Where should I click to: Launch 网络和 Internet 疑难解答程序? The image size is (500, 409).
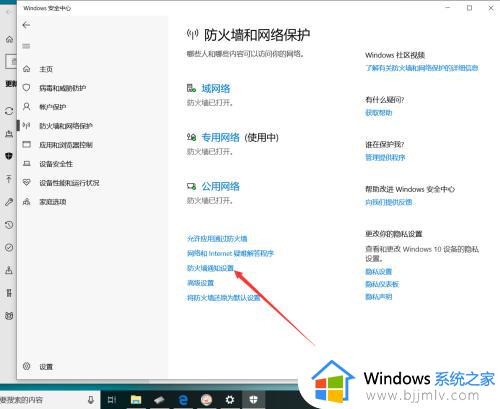pyautogui.click(x=230, y=253)
